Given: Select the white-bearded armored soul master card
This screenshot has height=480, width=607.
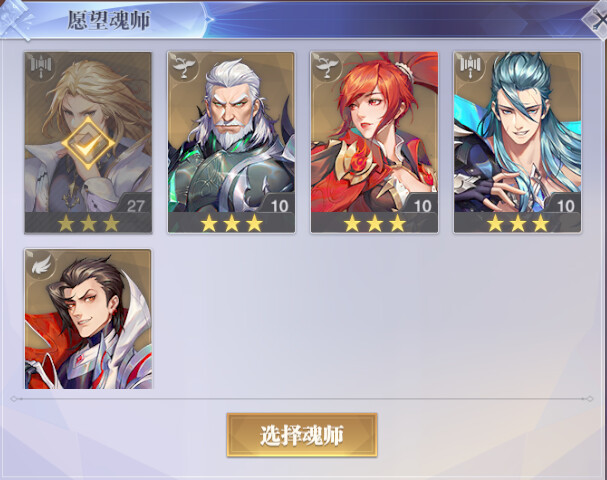Looking at the screenshot, I should point(231,142).
